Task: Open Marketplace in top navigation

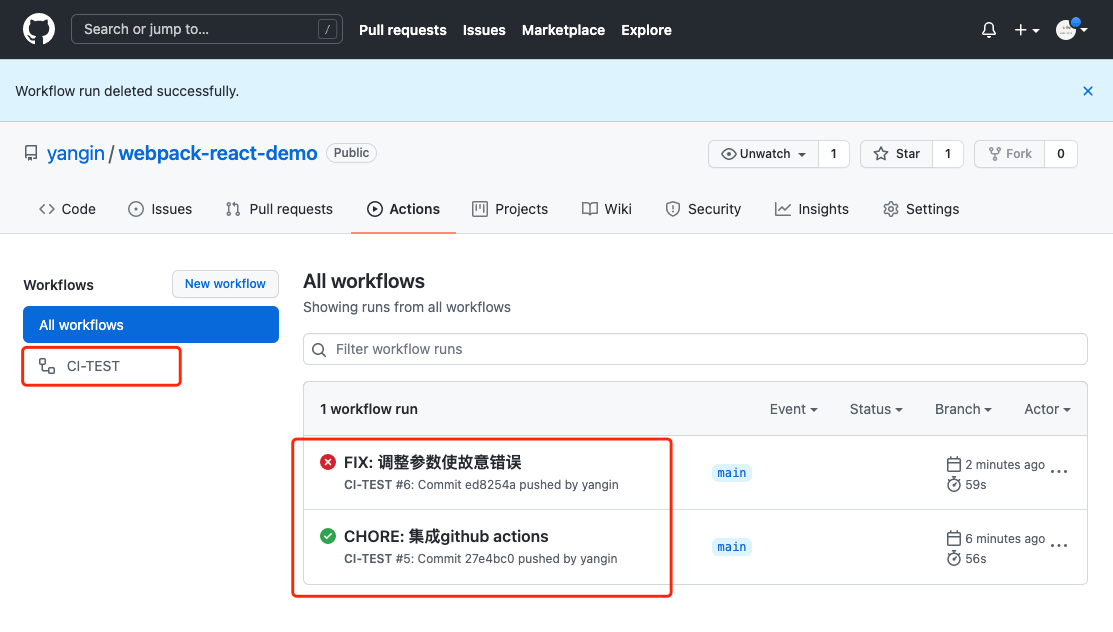Action: point(564,30)
